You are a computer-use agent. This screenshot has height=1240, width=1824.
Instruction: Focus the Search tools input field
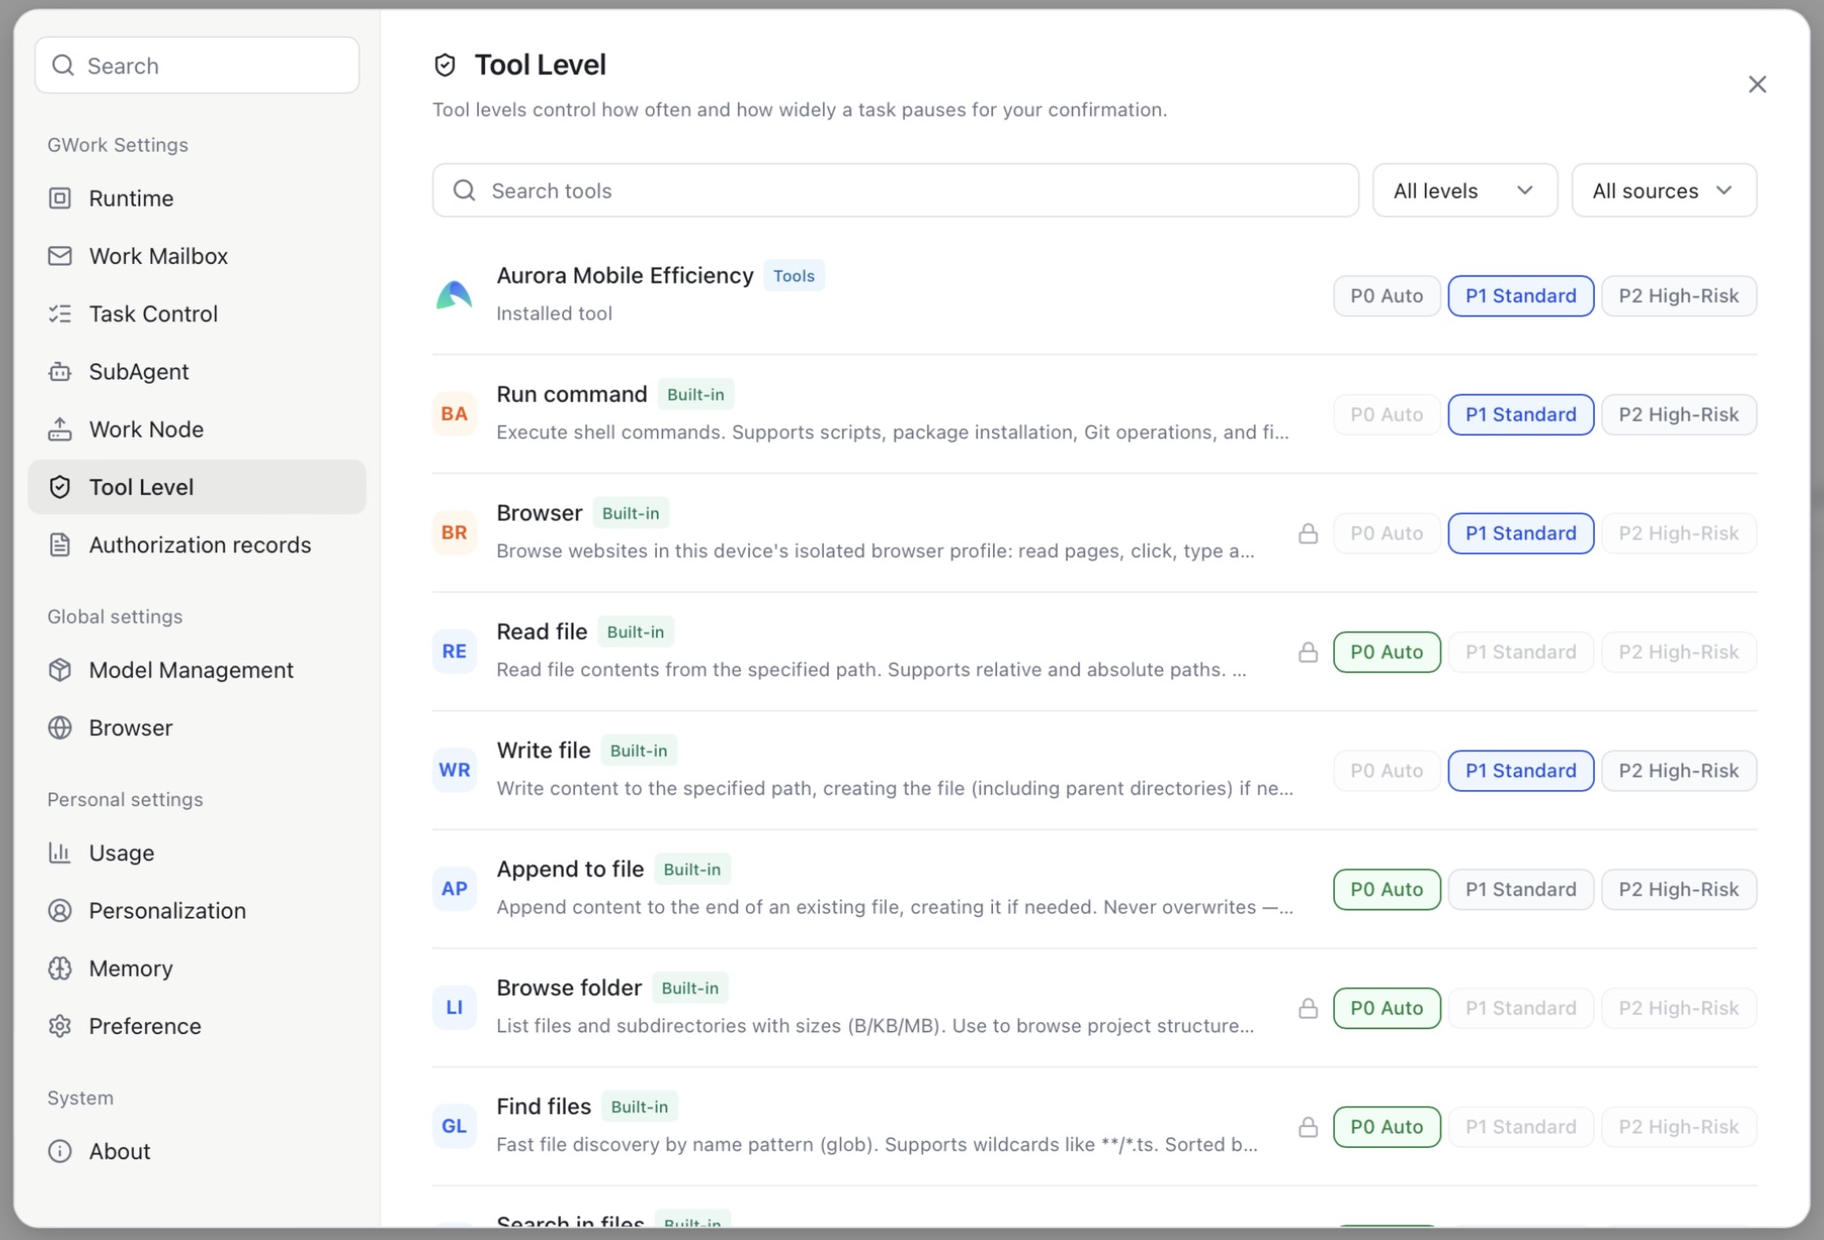[895, 190]
